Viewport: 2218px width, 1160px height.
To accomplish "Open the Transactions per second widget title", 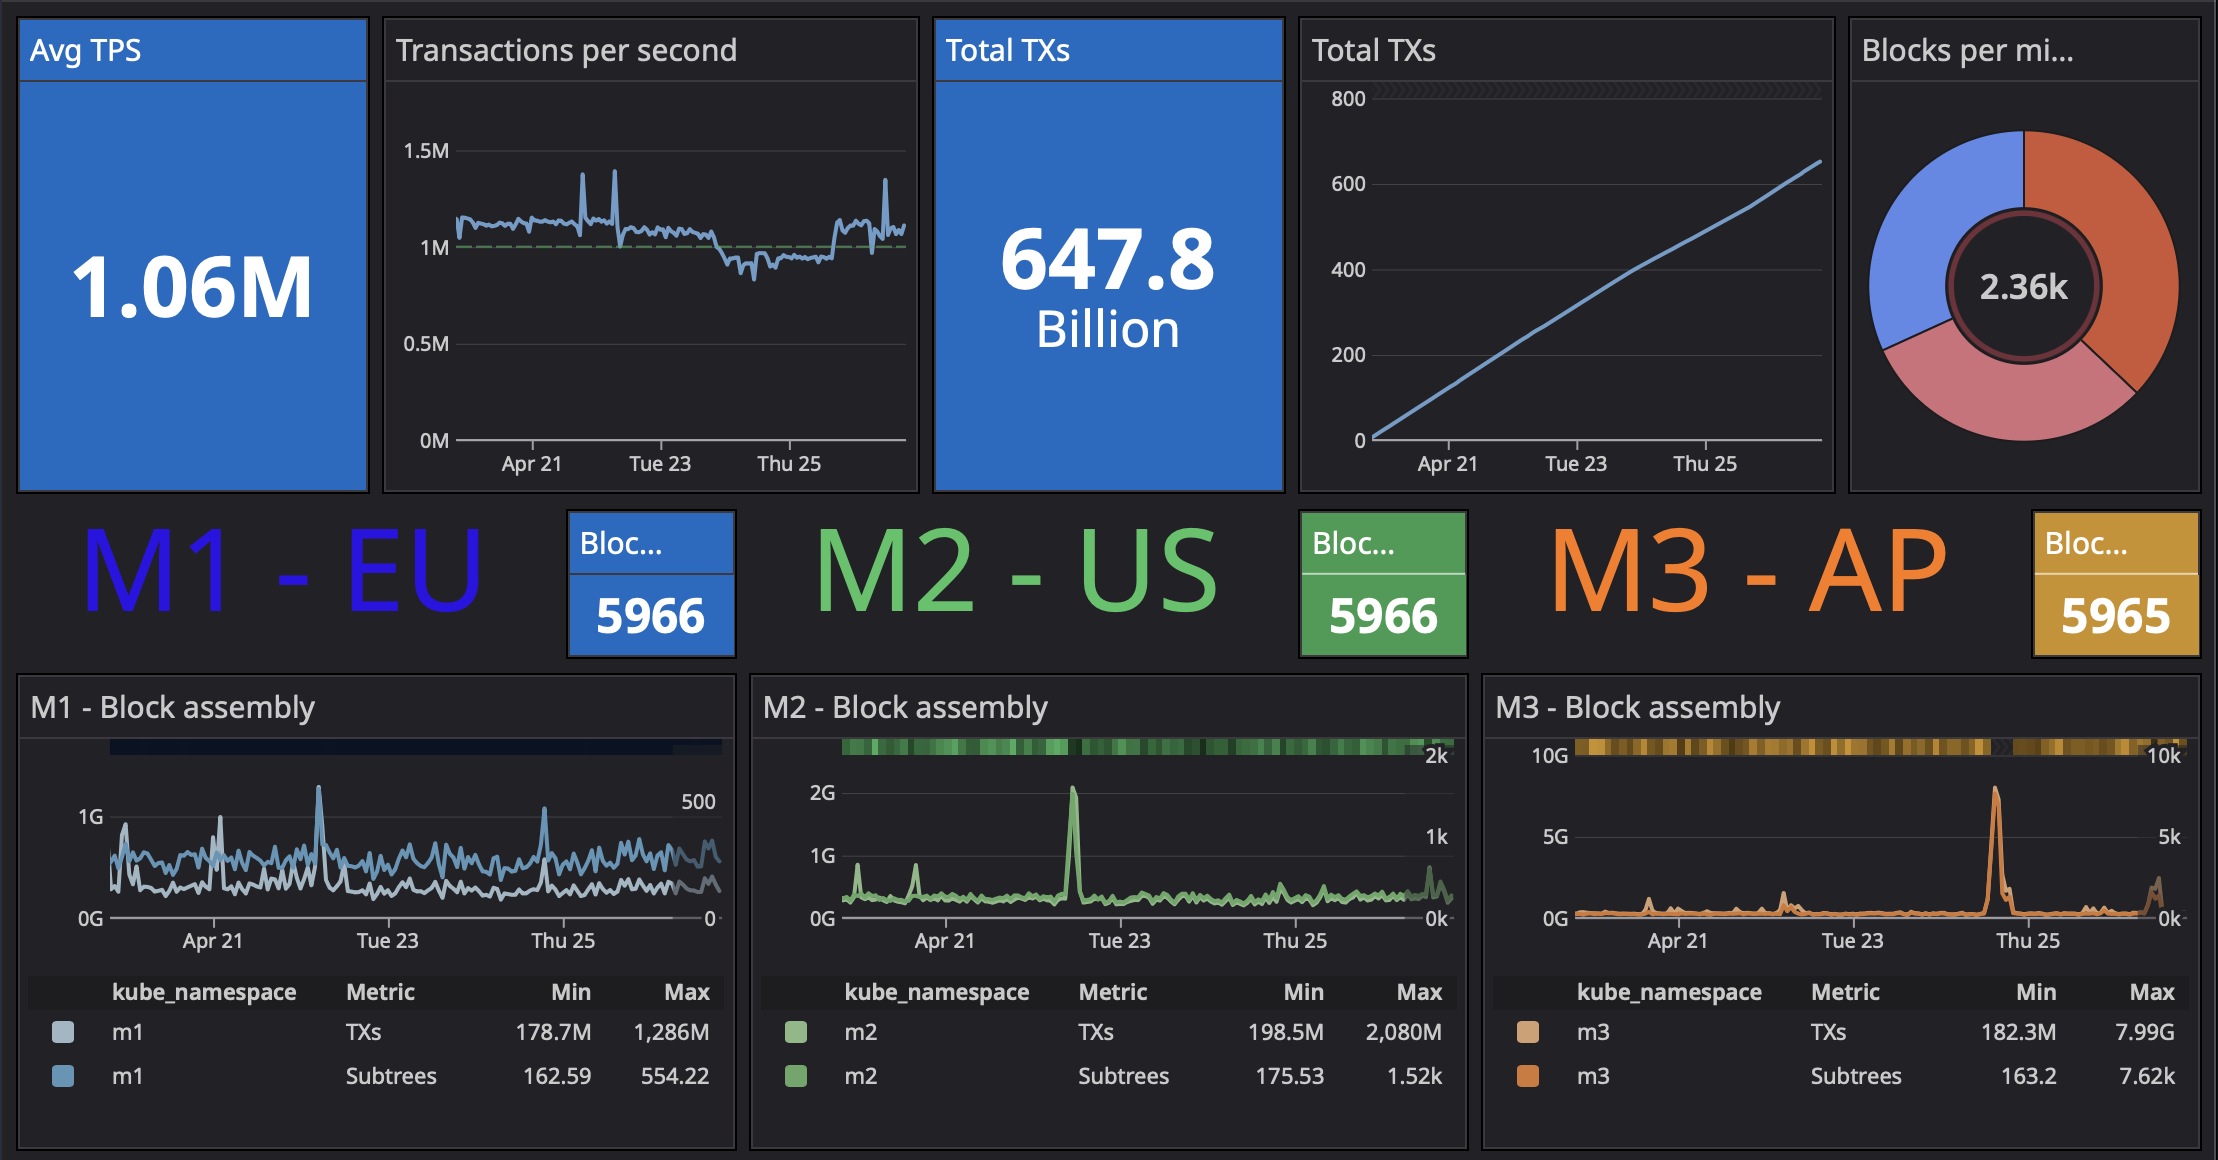I will 566,50.
